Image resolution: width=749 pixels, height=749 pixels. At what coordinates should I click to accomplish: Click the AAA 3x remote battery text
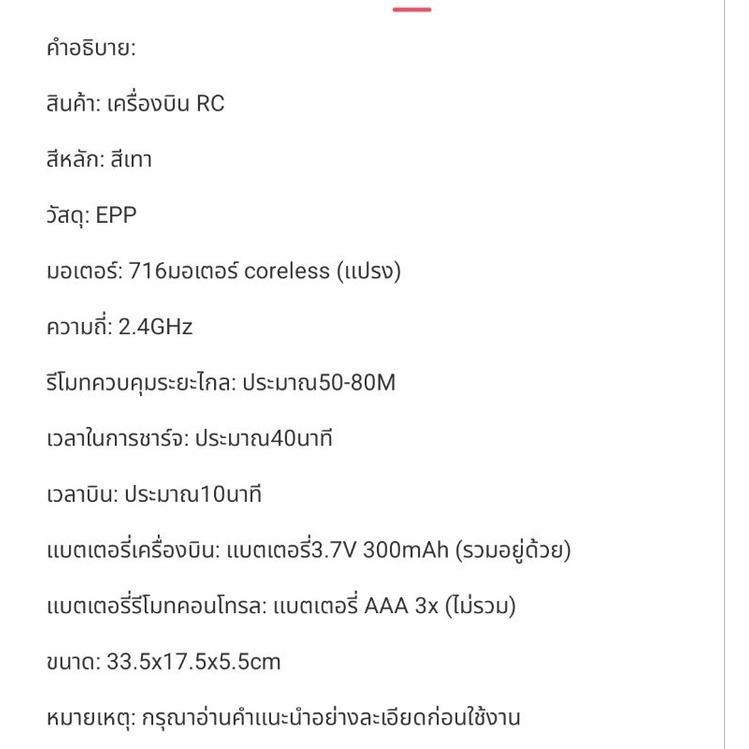click(401, 606)
